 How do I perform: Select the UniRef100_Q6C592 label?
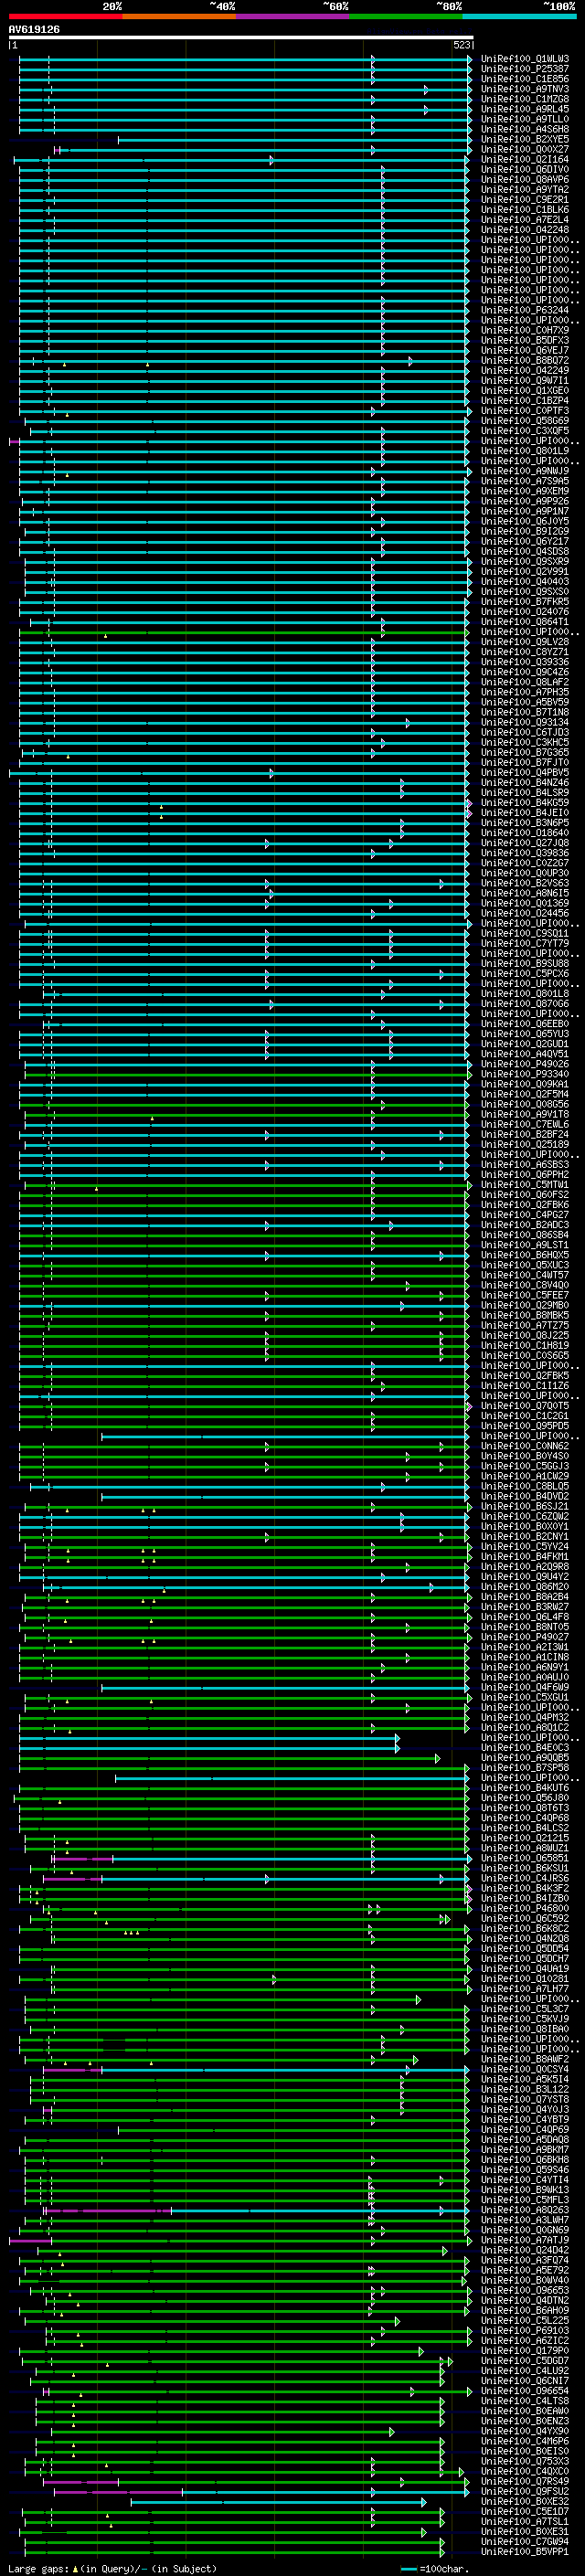pos(525,1918)
